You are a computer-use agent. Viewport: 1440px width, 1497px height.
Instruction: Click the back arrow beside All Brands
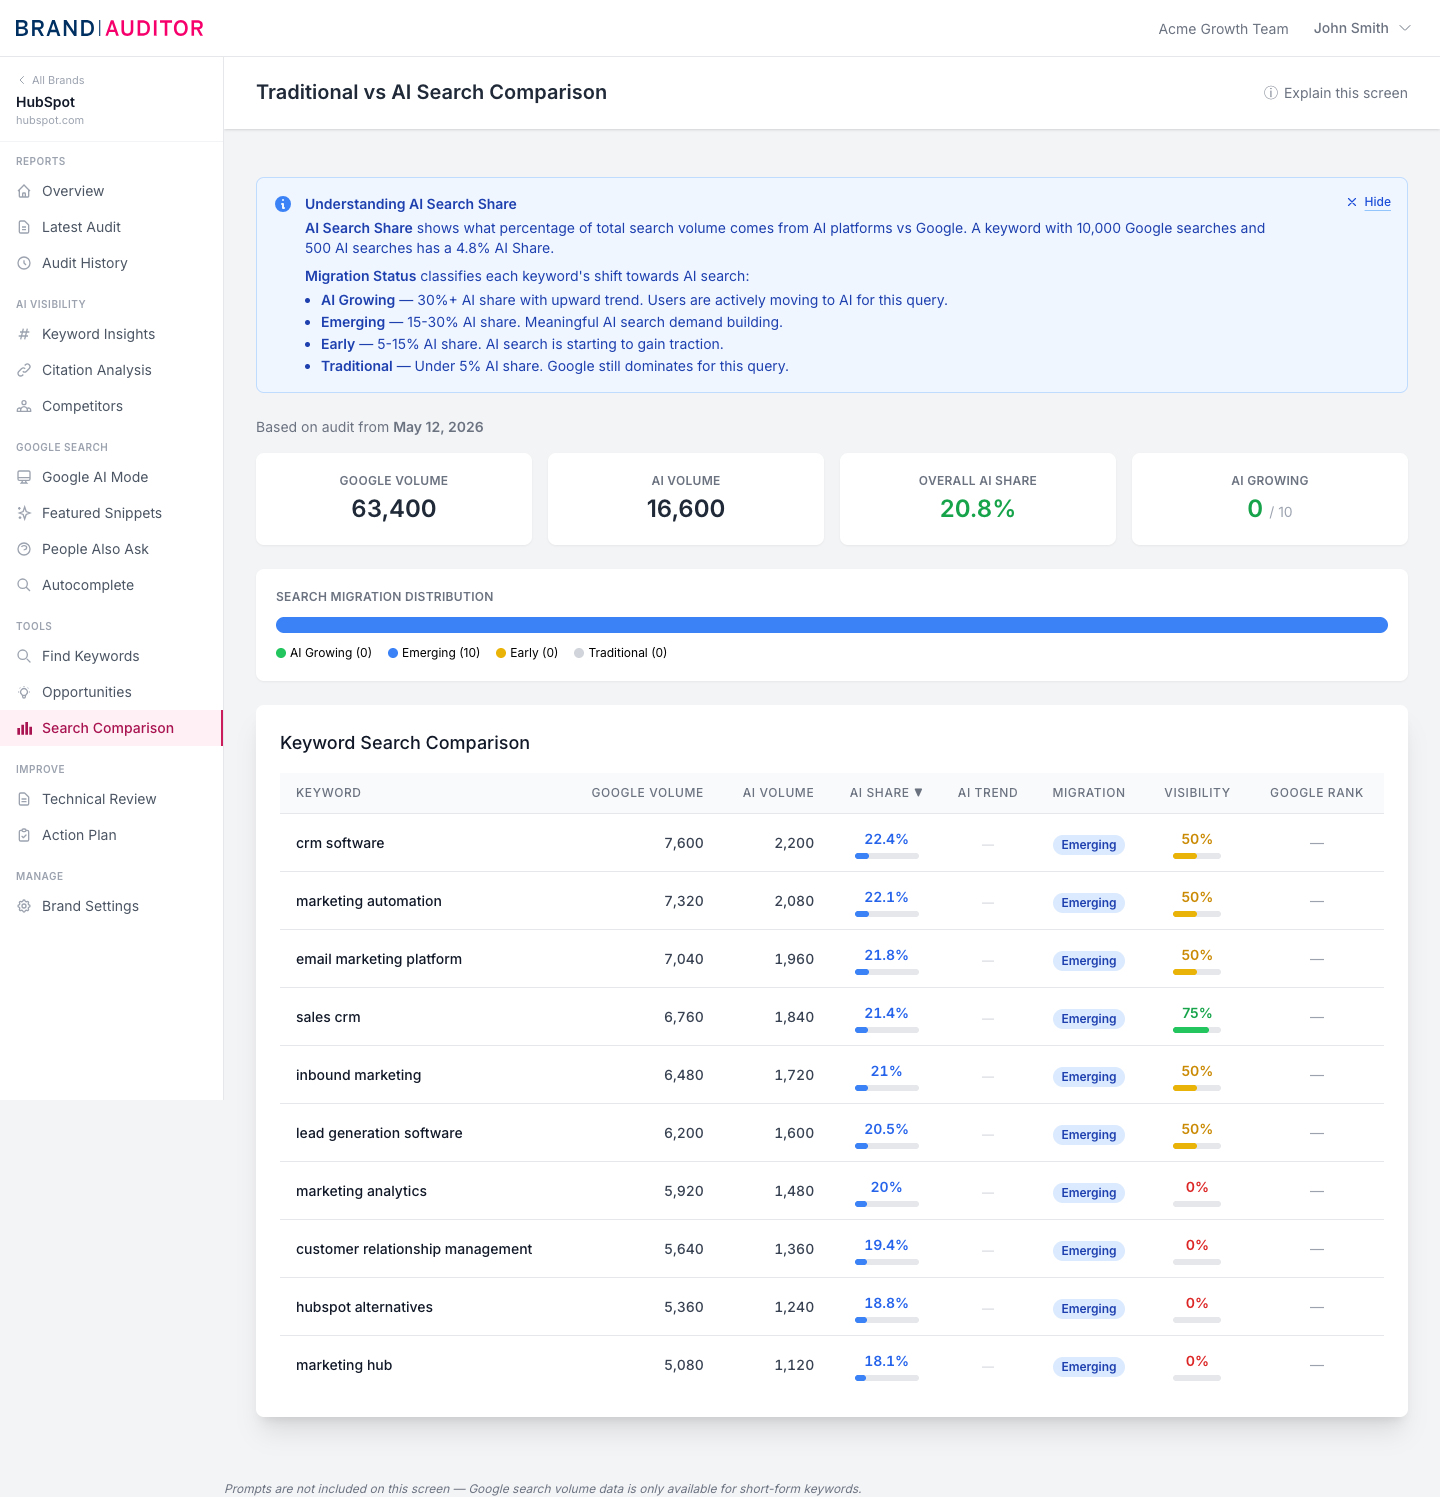(22, 80)
